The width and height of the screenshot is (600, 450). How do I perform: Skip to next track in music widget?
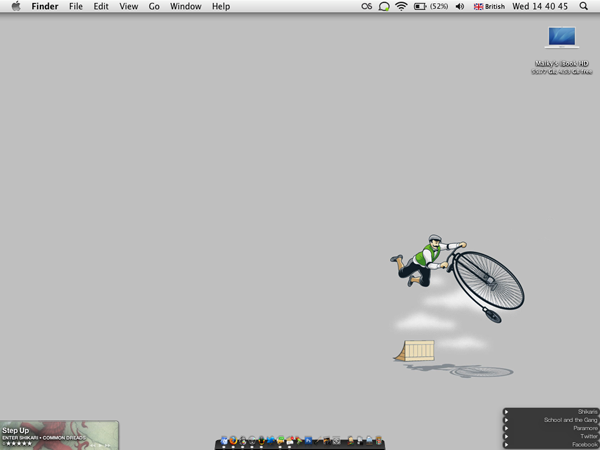point(108,445)
